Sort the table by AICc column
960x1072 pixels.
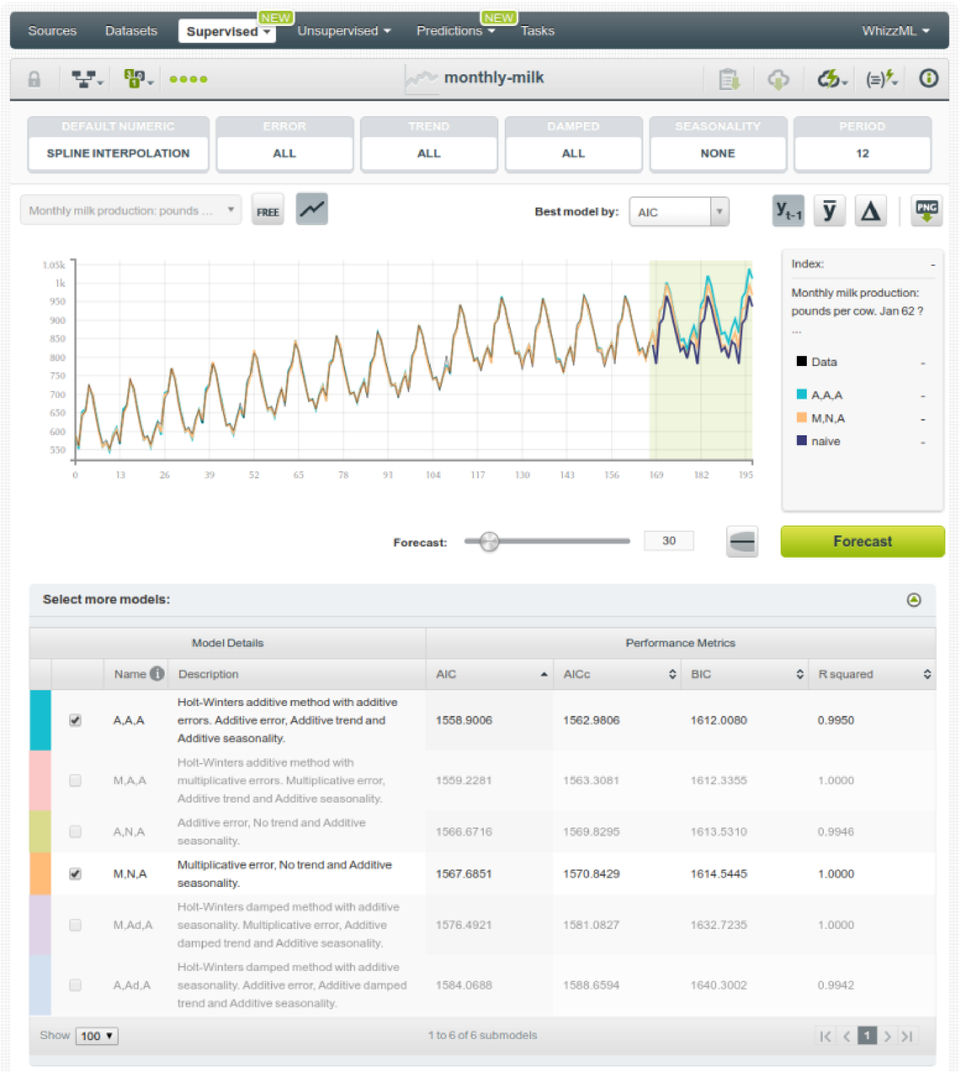click(617, 674)
